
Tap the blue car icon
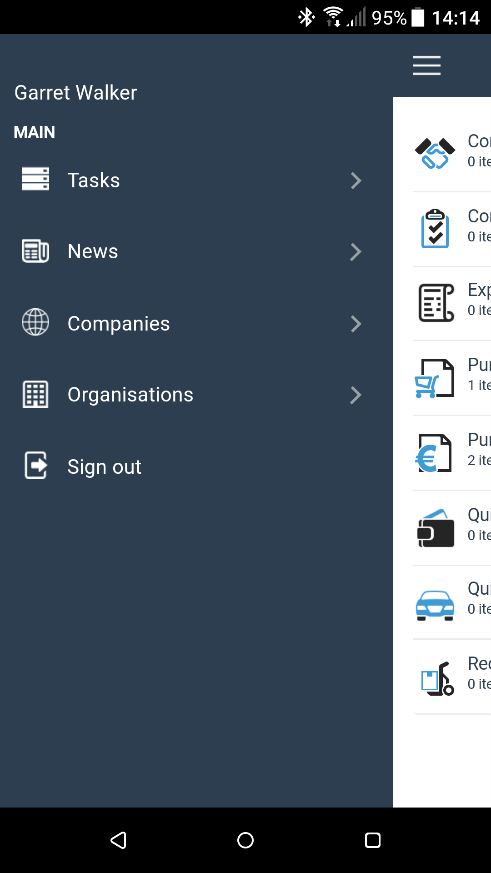[x=435, y=605]
